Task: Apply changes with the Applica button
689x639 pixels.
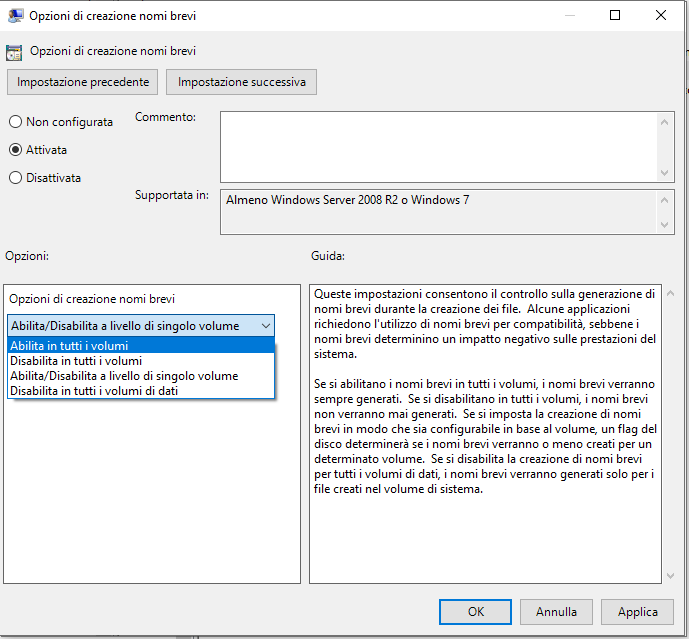Action: (x=637, y=612)
